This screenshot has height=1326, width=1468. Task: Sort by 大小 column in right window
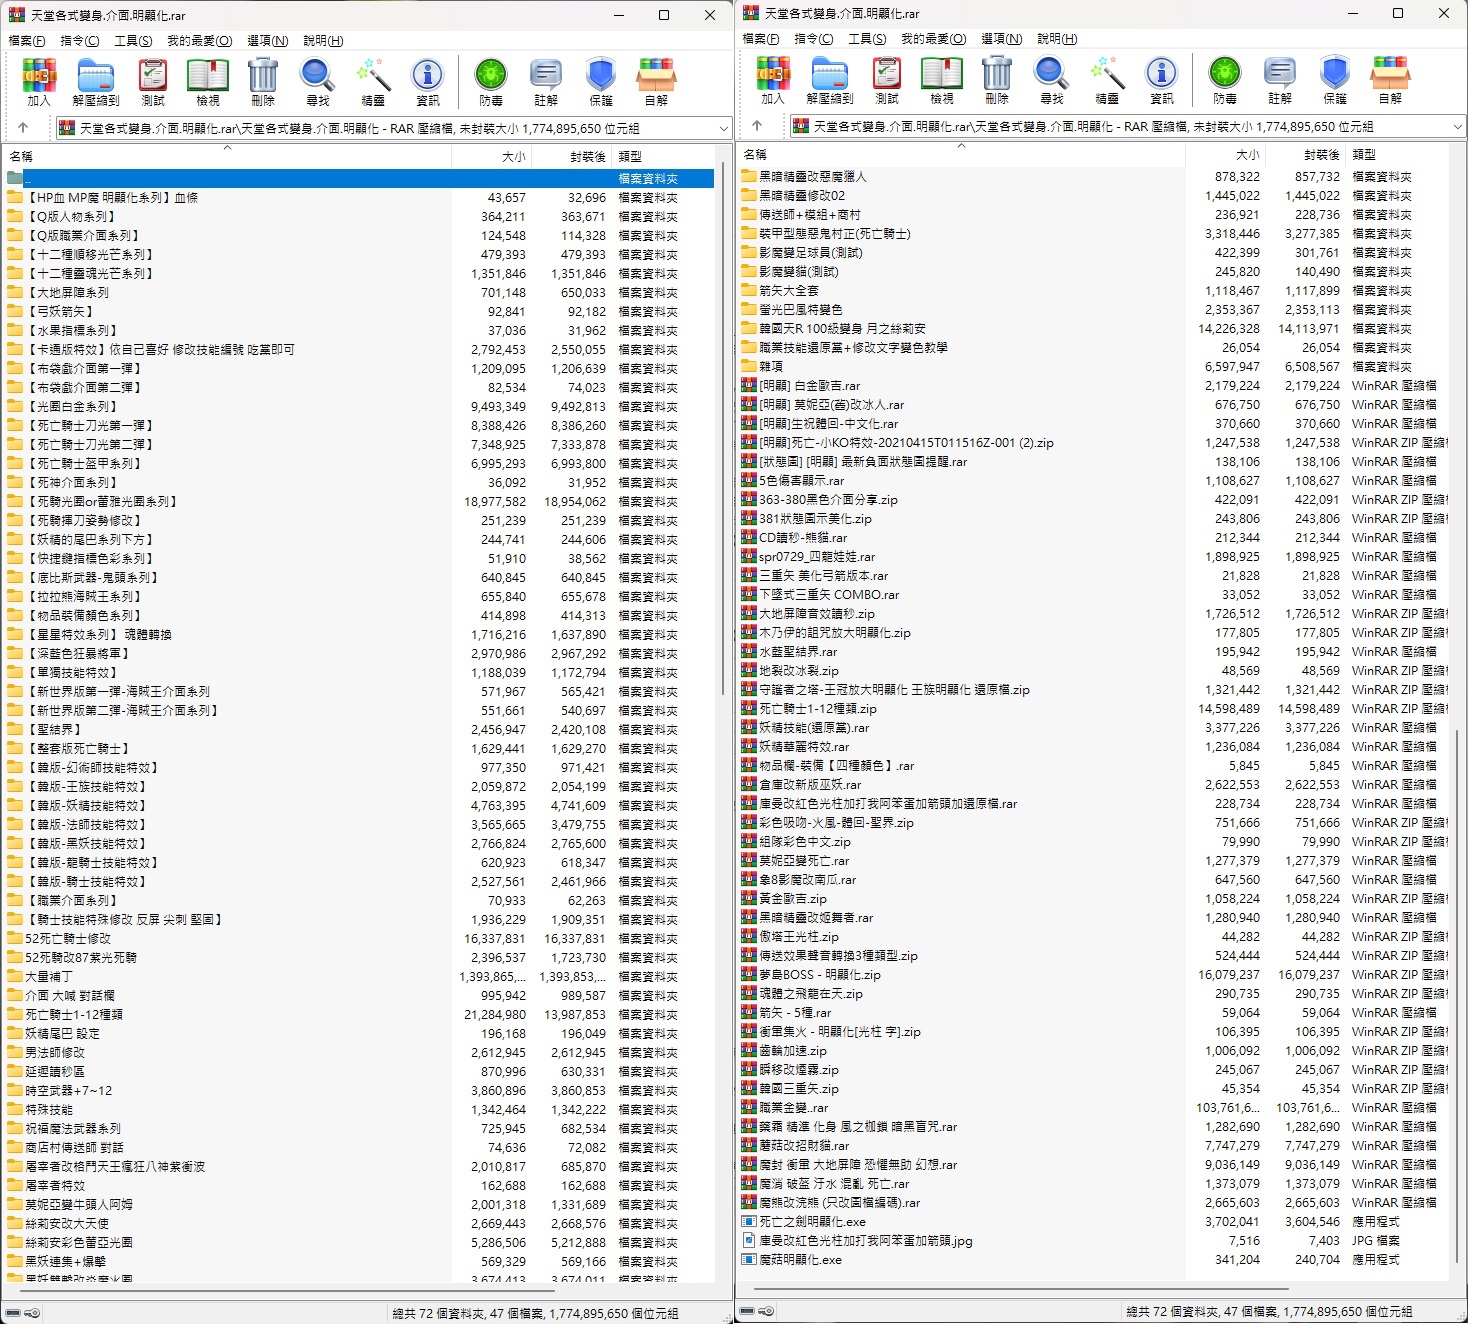(x=1225, y=155)
